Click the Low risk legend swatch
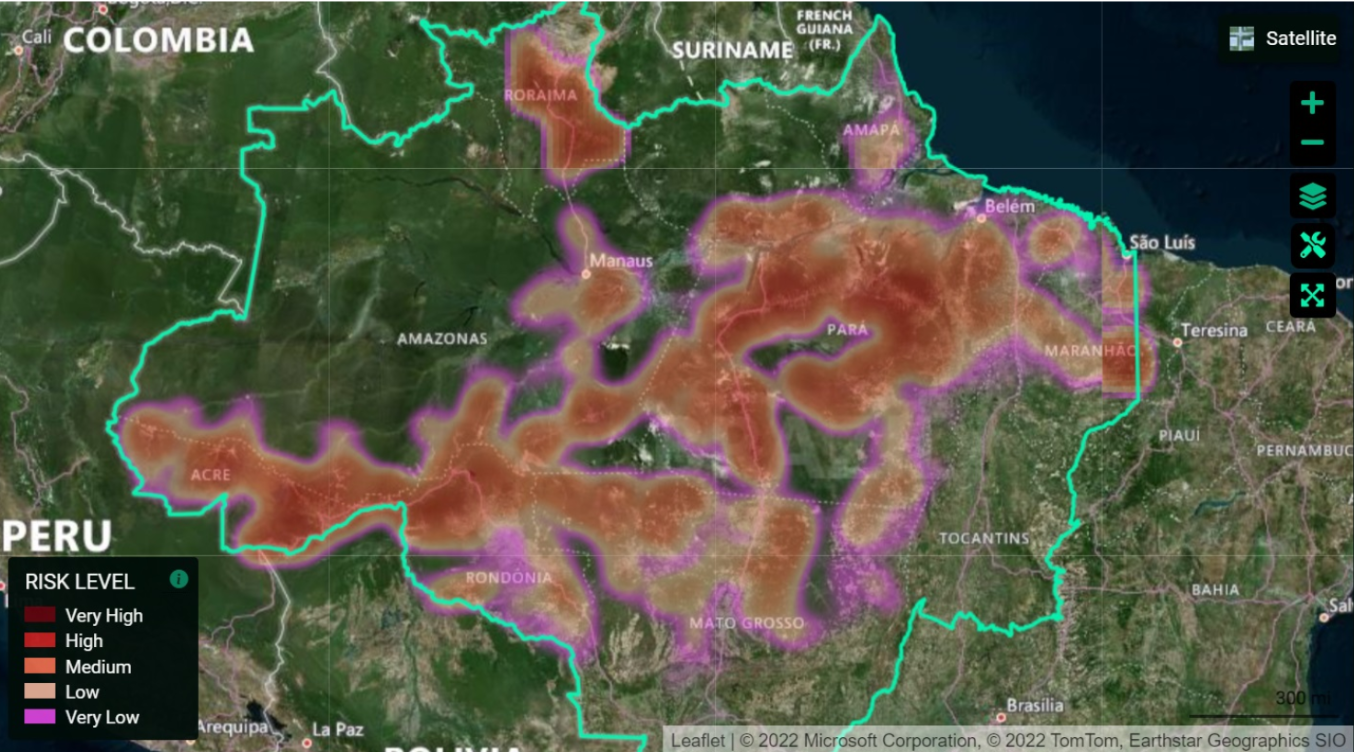This screenshot has width=1354, height=752. (x=40, y=692)
